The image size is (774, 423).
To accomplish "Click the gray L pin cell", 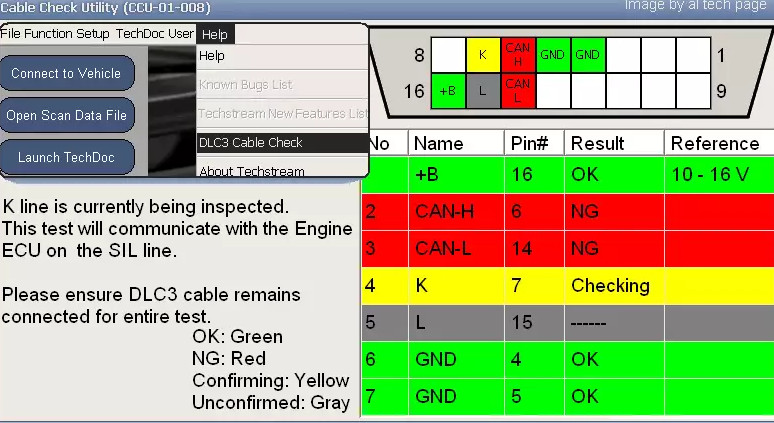I will click(483, 91).
